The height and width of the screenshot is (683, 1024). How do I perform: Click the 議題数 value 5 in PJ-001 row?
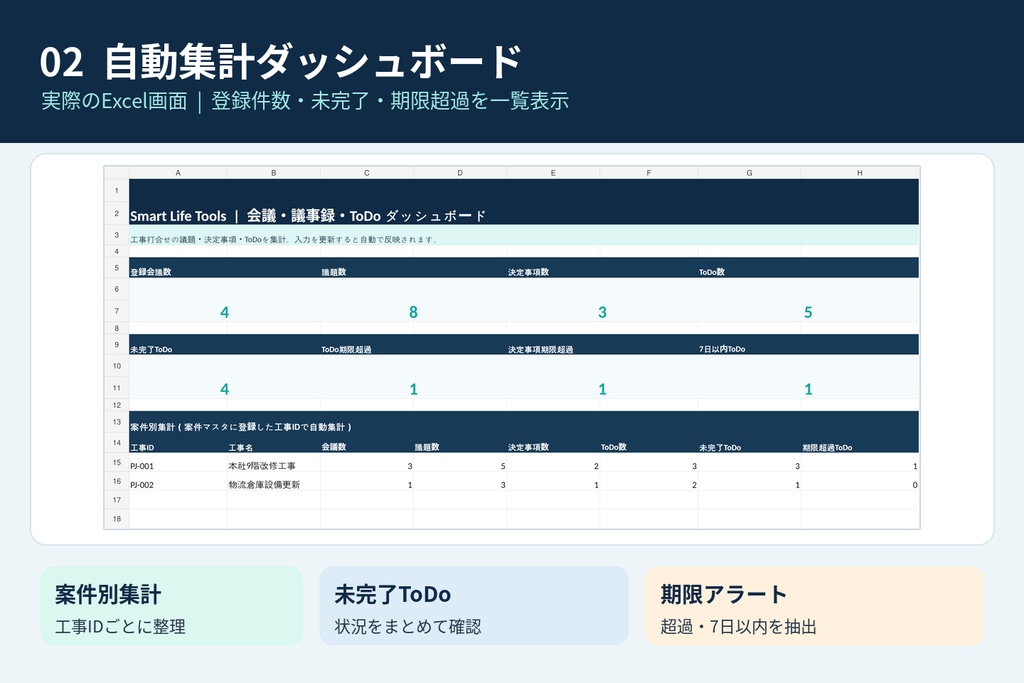click(x=503, y=466)
